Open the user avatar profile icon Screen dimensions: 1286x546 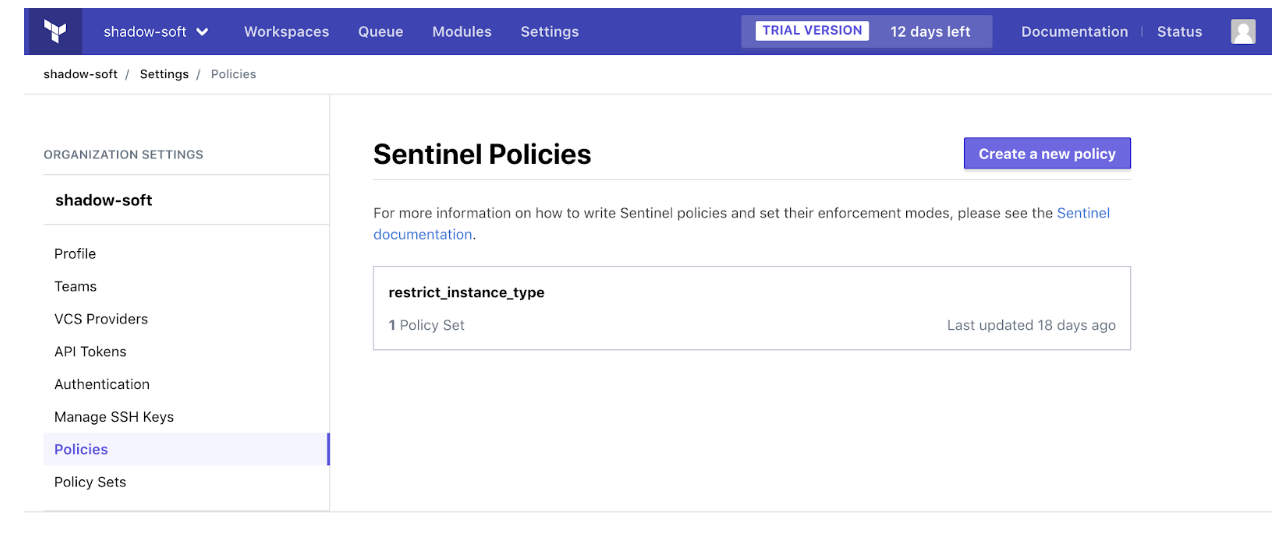[1243, 32]
